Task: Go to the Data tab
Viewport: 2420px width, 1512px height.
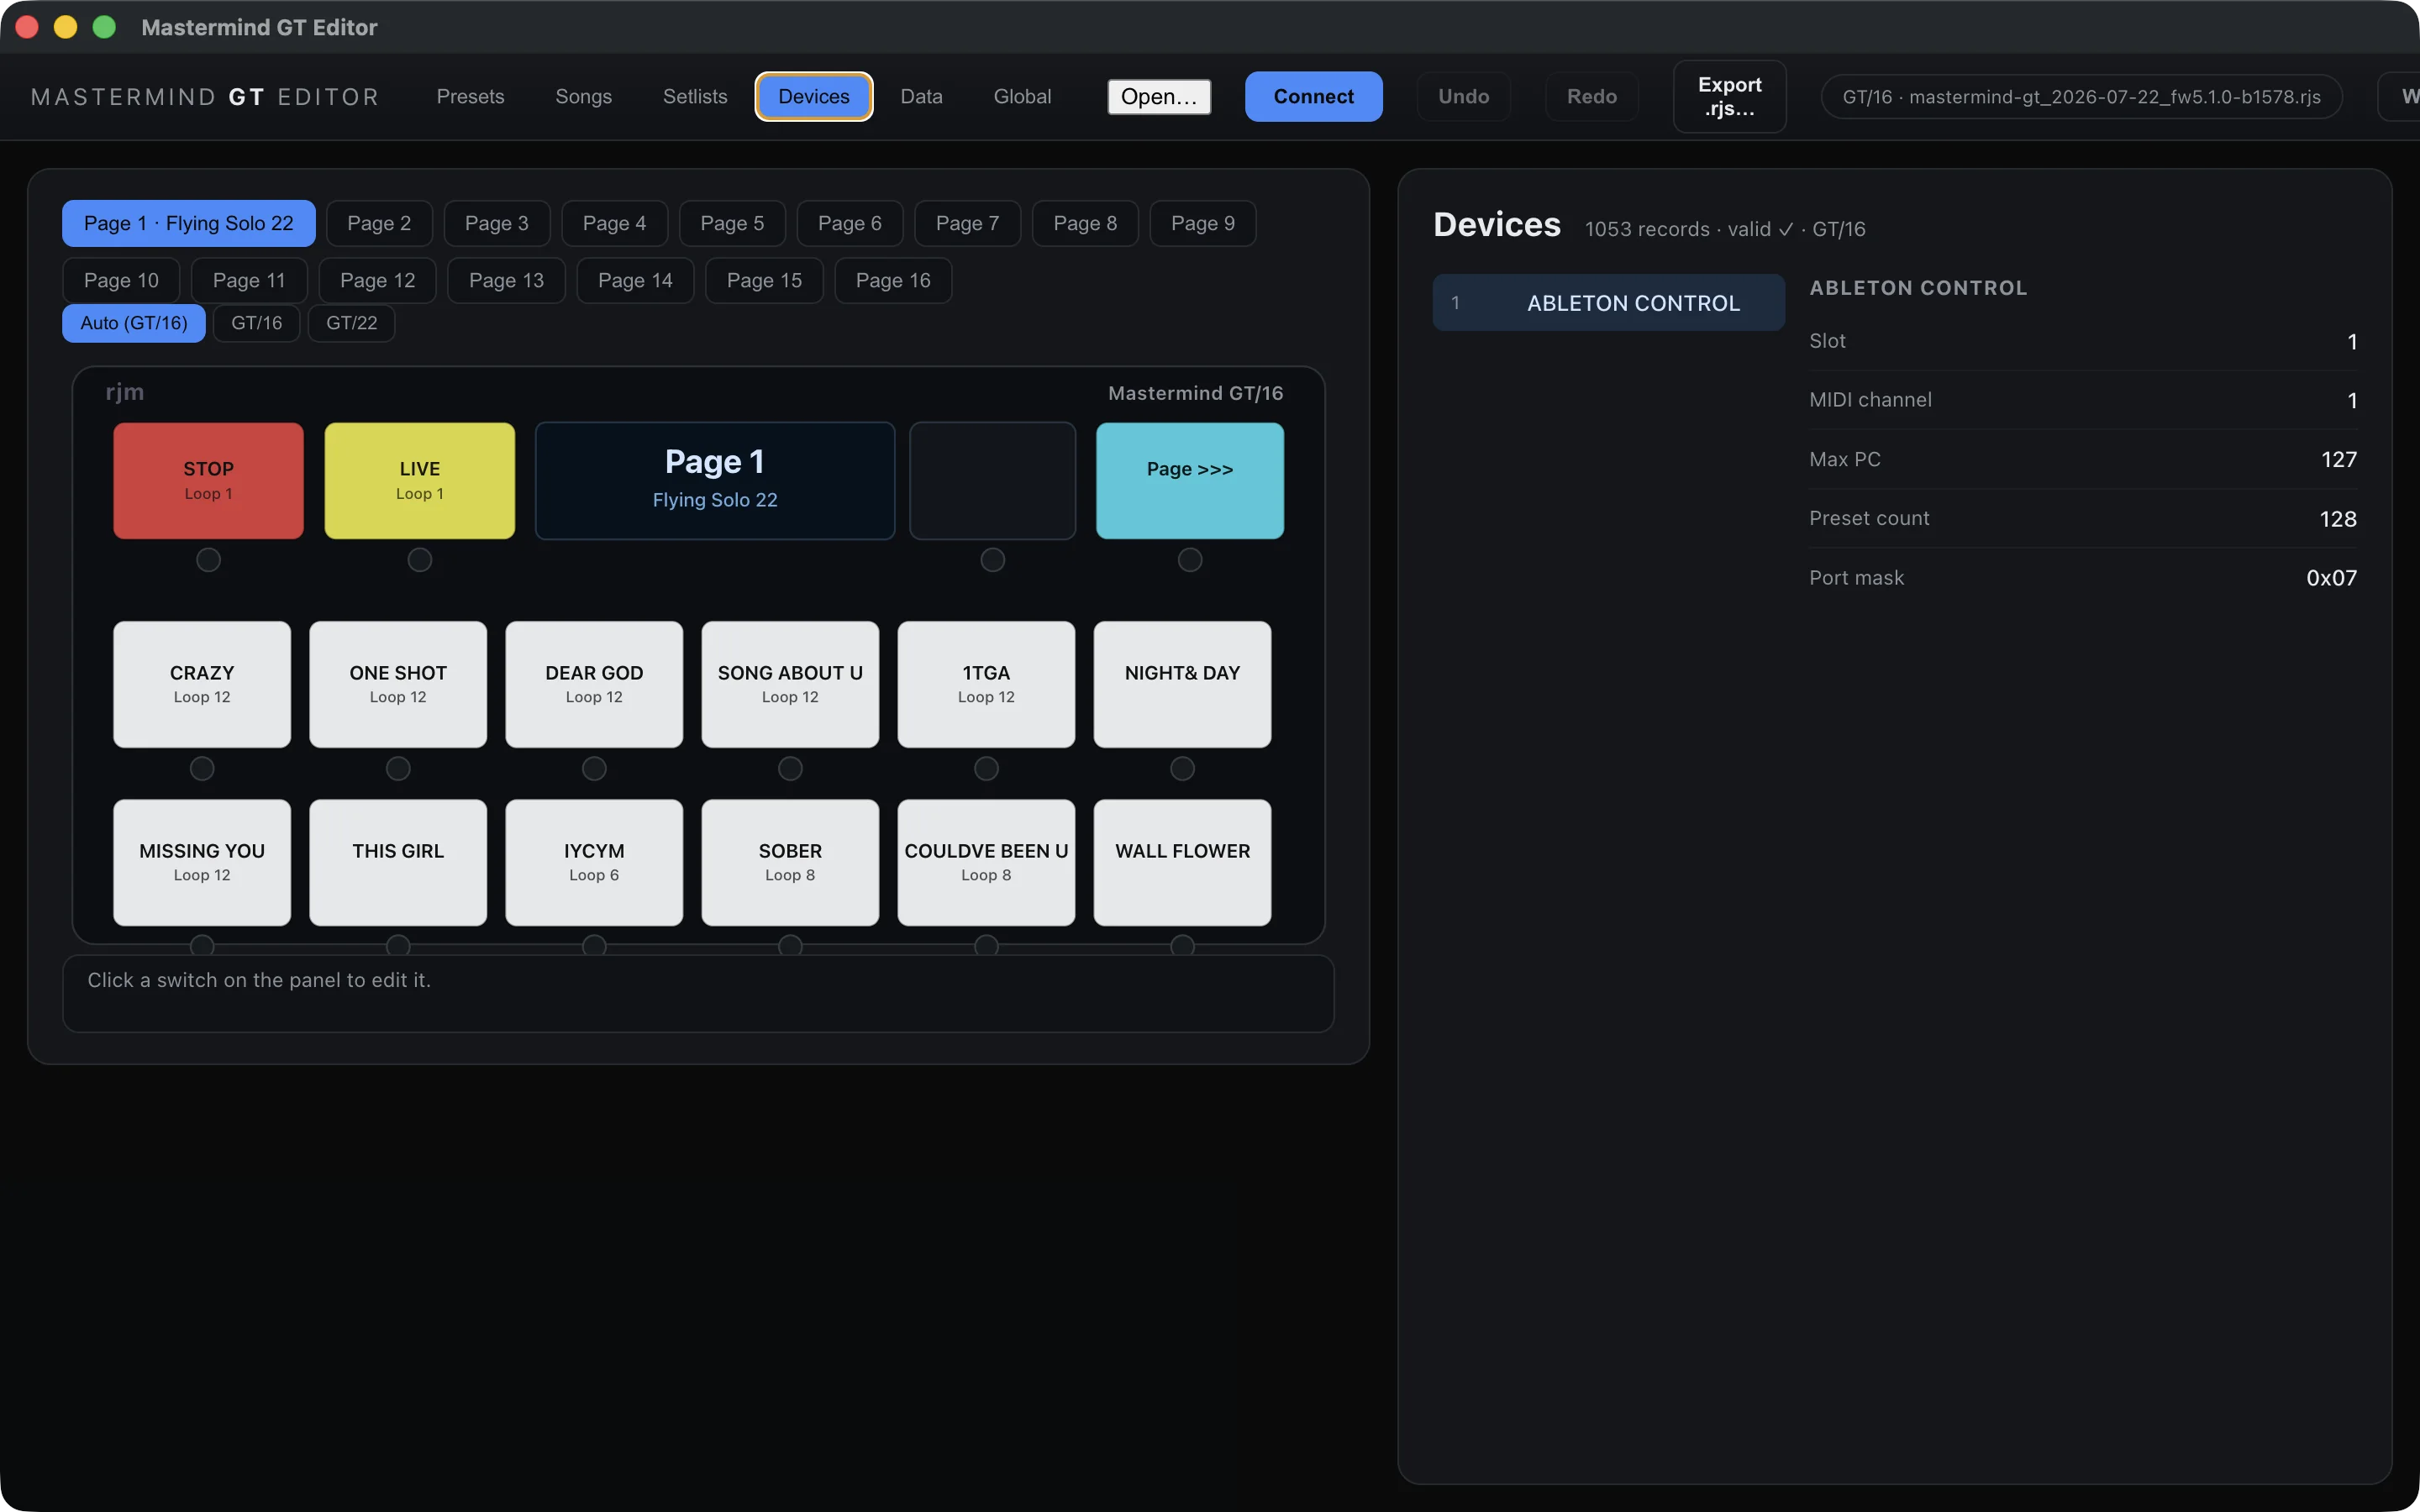Action: 921,96
